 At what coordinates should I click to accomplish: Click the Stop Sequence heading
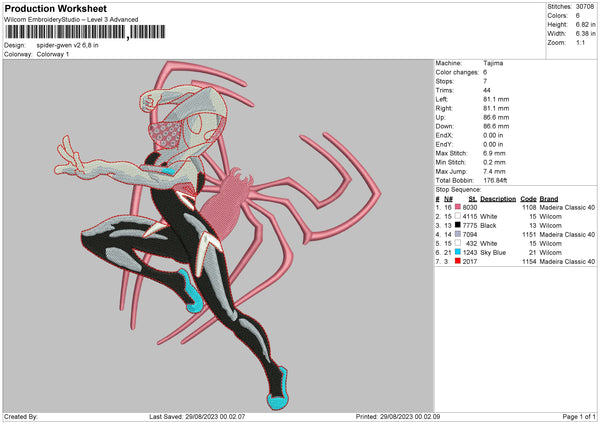(x=458, y=190)
